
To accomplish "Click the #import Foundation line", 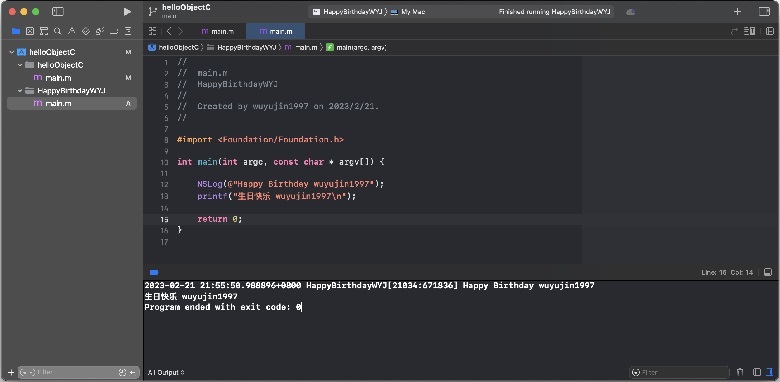I will [260, 140].
